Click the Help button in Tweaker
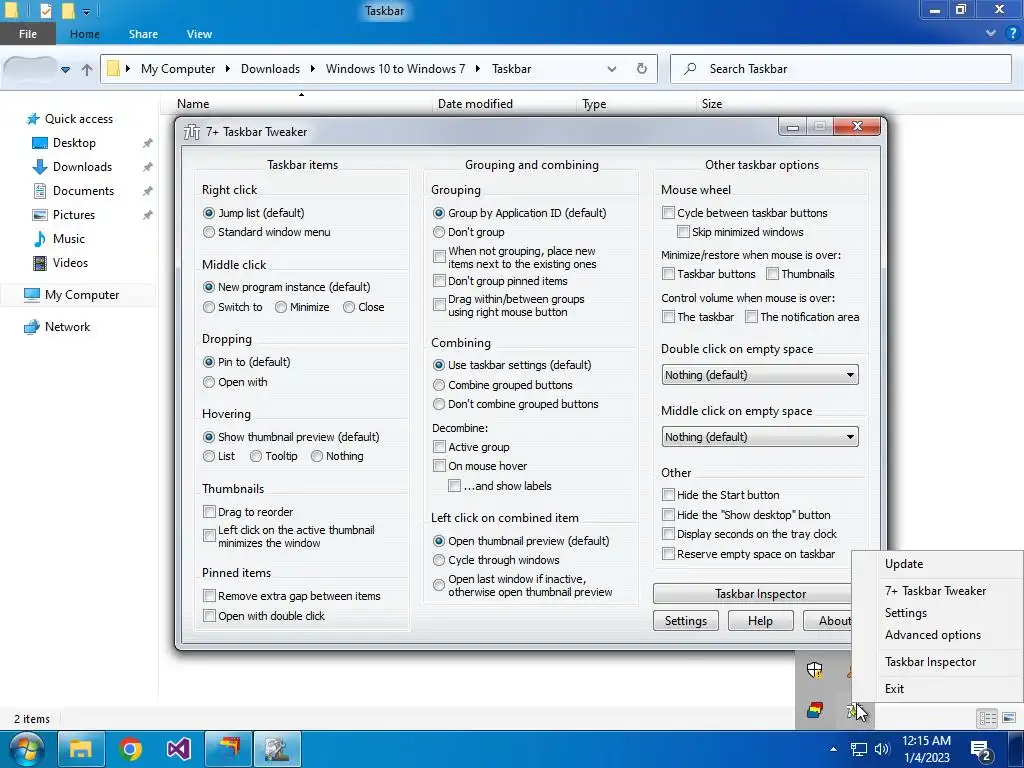 [x=760, y=621]
